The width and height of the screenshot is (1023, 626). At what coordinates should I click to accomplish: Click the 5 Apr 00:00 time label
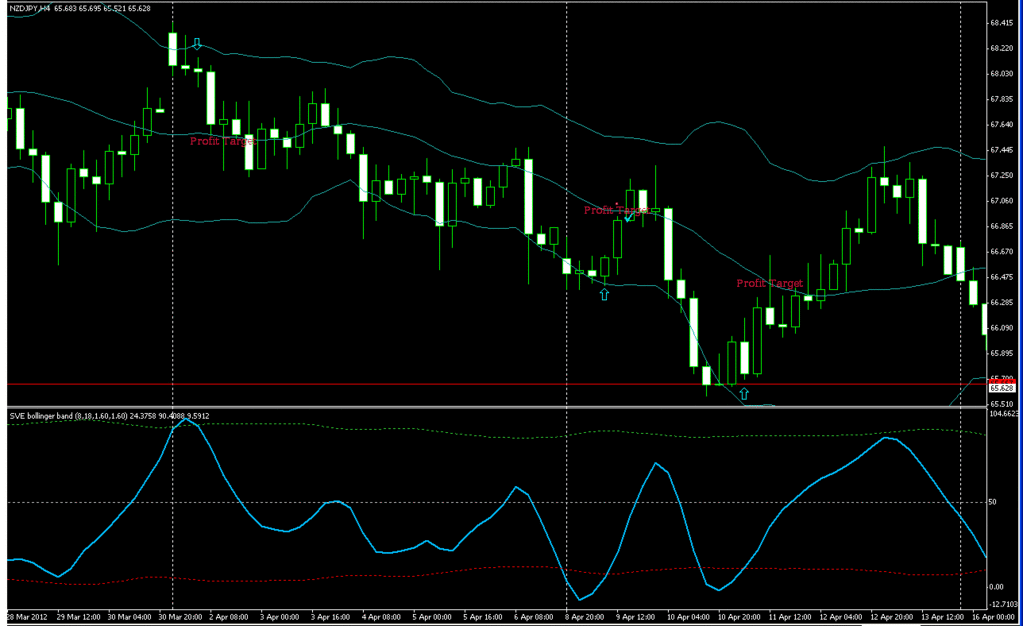point(432,617)
